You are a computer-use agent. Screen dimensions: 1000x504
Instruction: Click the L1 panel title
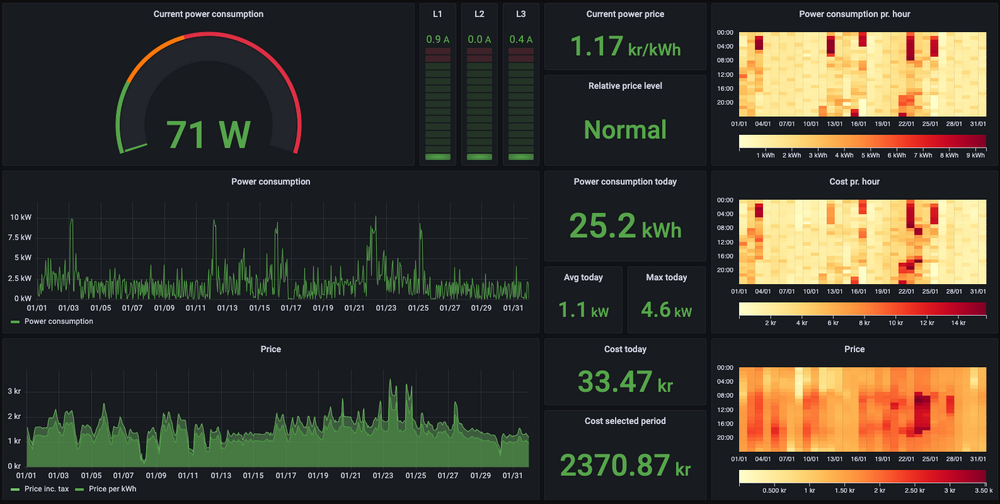pos(438,14)
